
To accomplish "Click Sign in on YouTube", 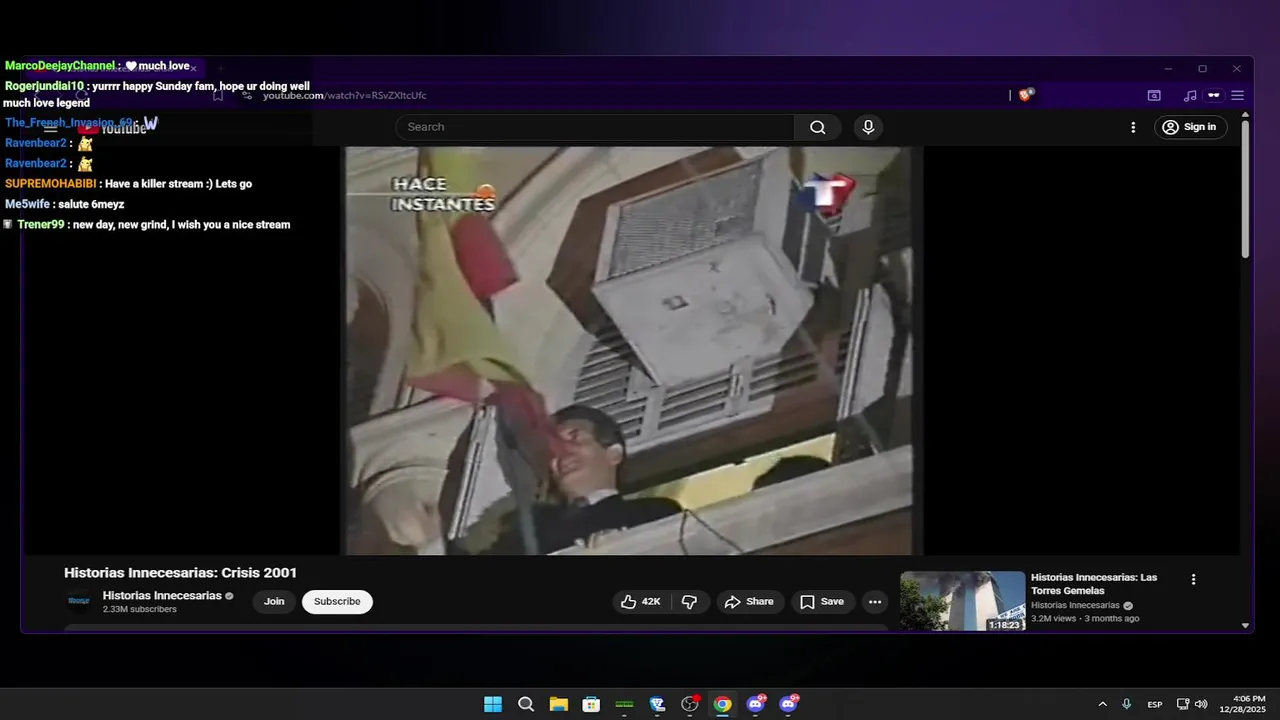I will 1190,127.
